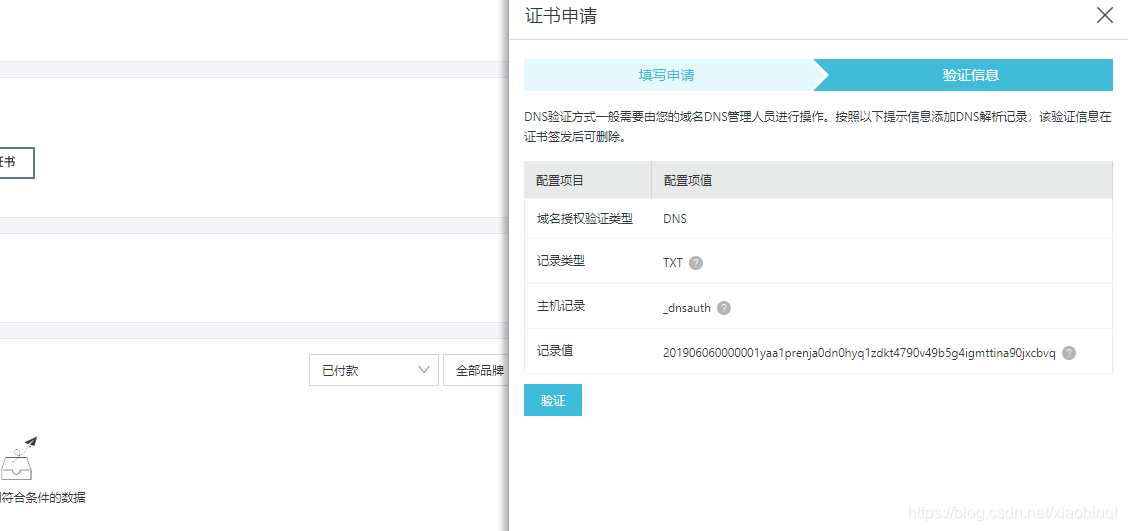Click the 记录值 label
The width and height of the screenshot is (1128, 531).
pos(555,351)
